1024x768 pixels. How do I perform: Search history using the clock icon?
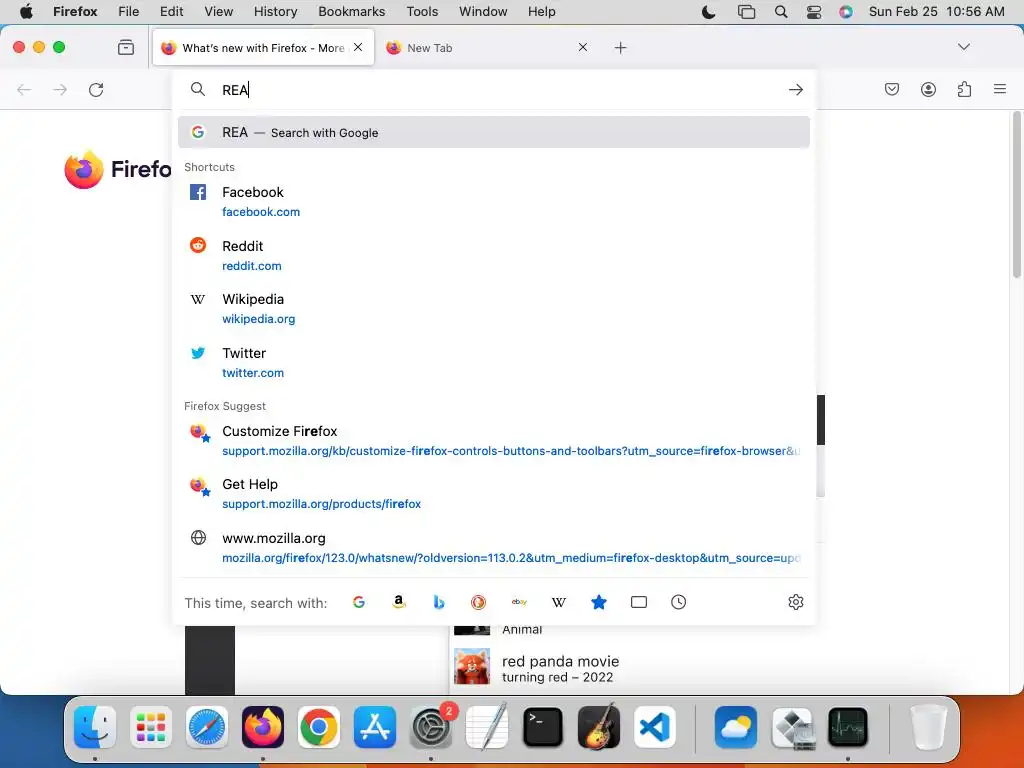click(679, 602)
